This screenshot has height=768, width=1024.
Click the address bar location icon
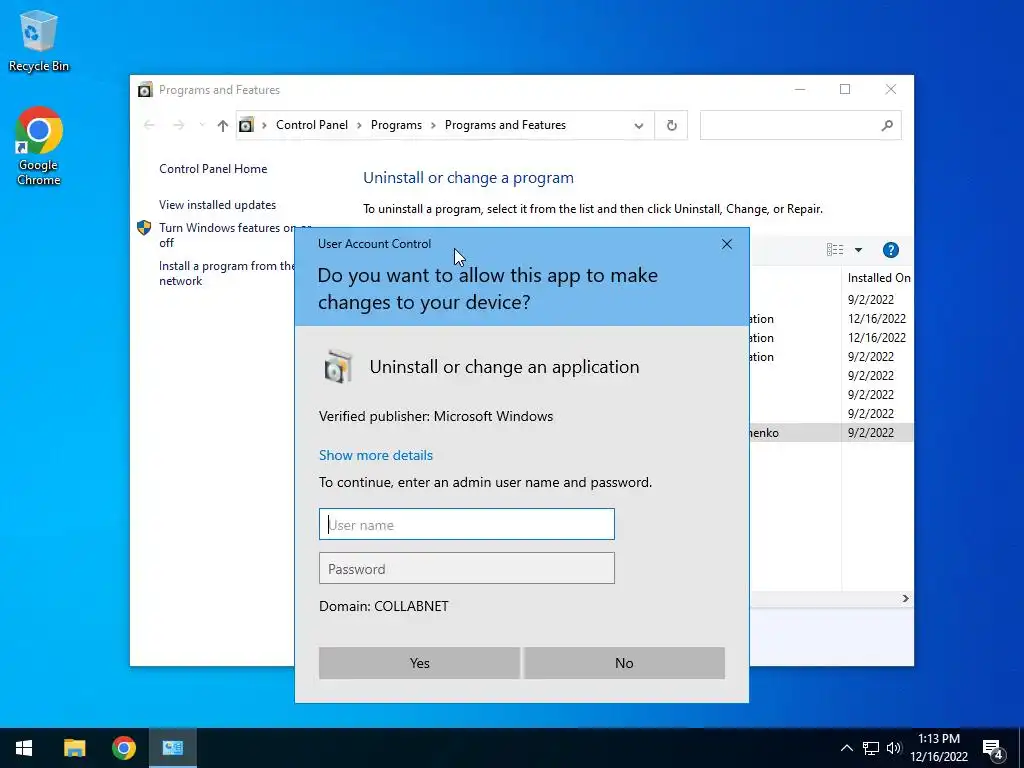pos(246,125)
